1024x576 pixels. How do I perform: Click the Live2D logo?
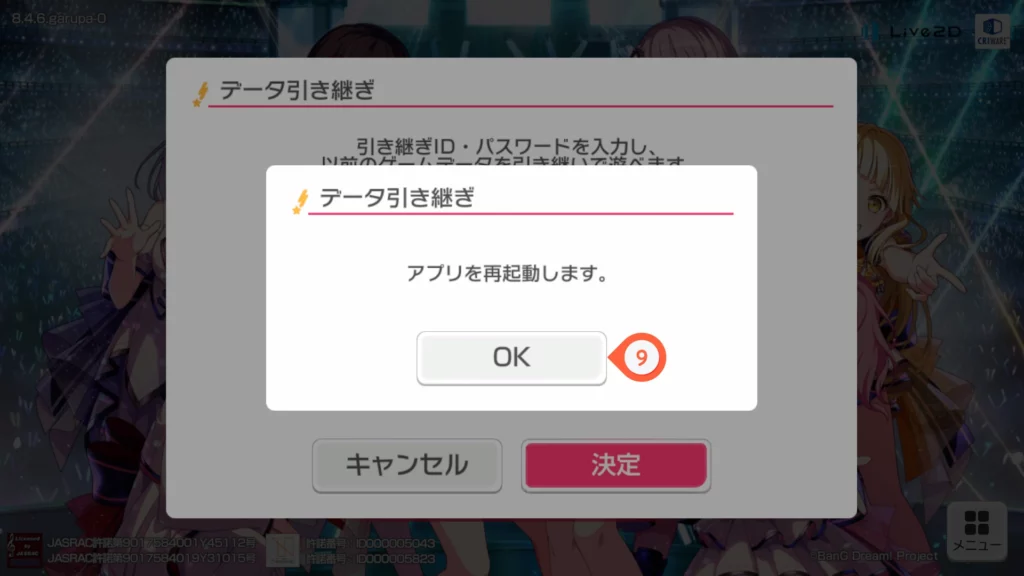(916, 31)
